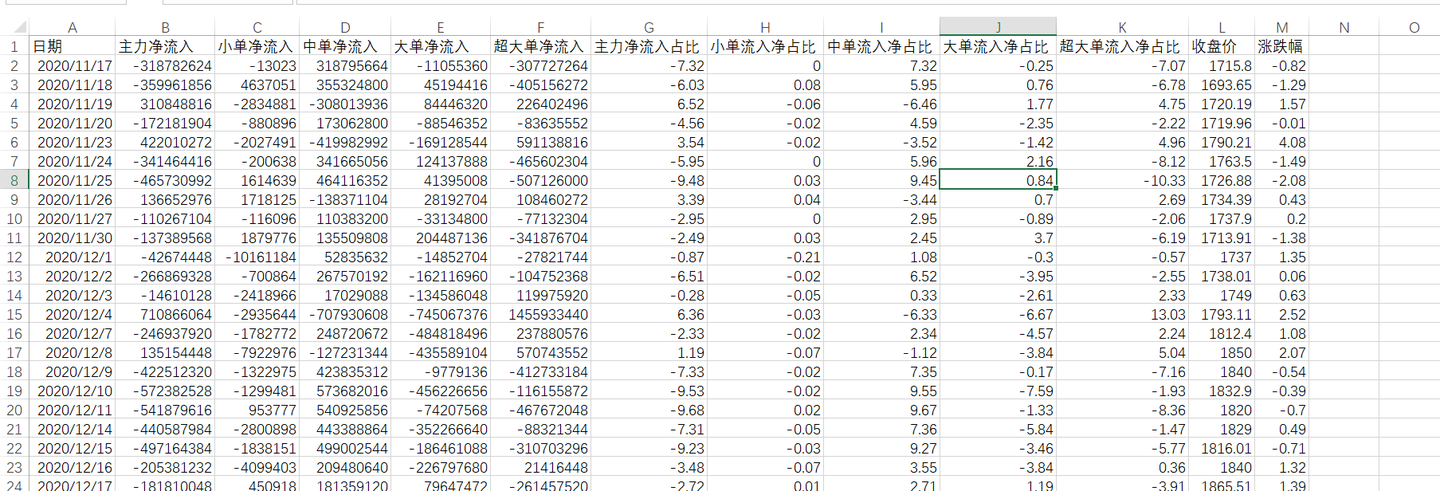The image size is (1440, 491).
Task: Select highlighted column J header
Action: pyautogui.click(x=998, y=27)
